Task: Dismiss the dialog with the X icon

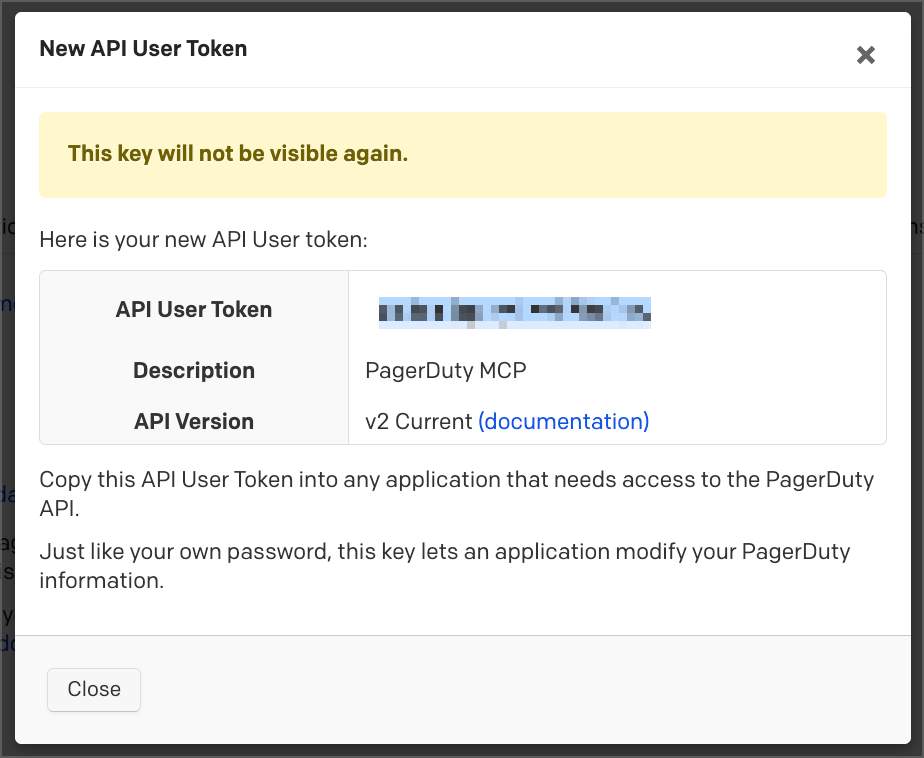Action: 866,55
